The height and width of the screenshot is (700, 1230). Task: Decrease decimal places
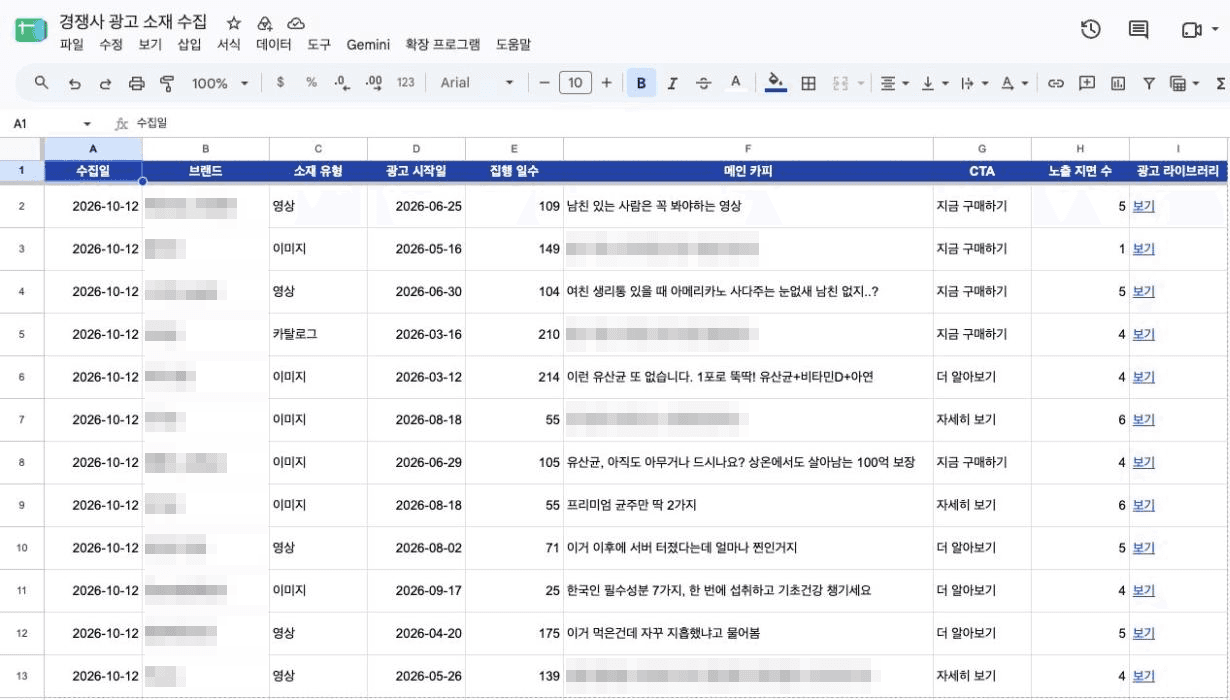click(342, 83)
